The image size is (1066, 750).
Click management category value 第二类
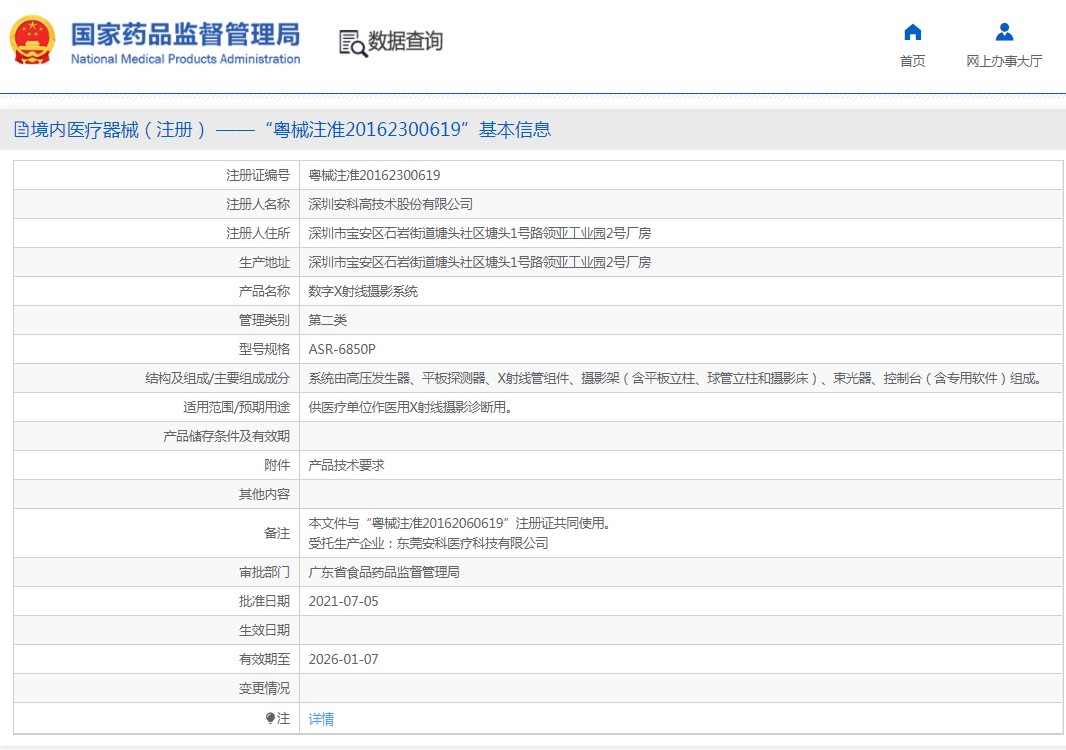(328, 320)
